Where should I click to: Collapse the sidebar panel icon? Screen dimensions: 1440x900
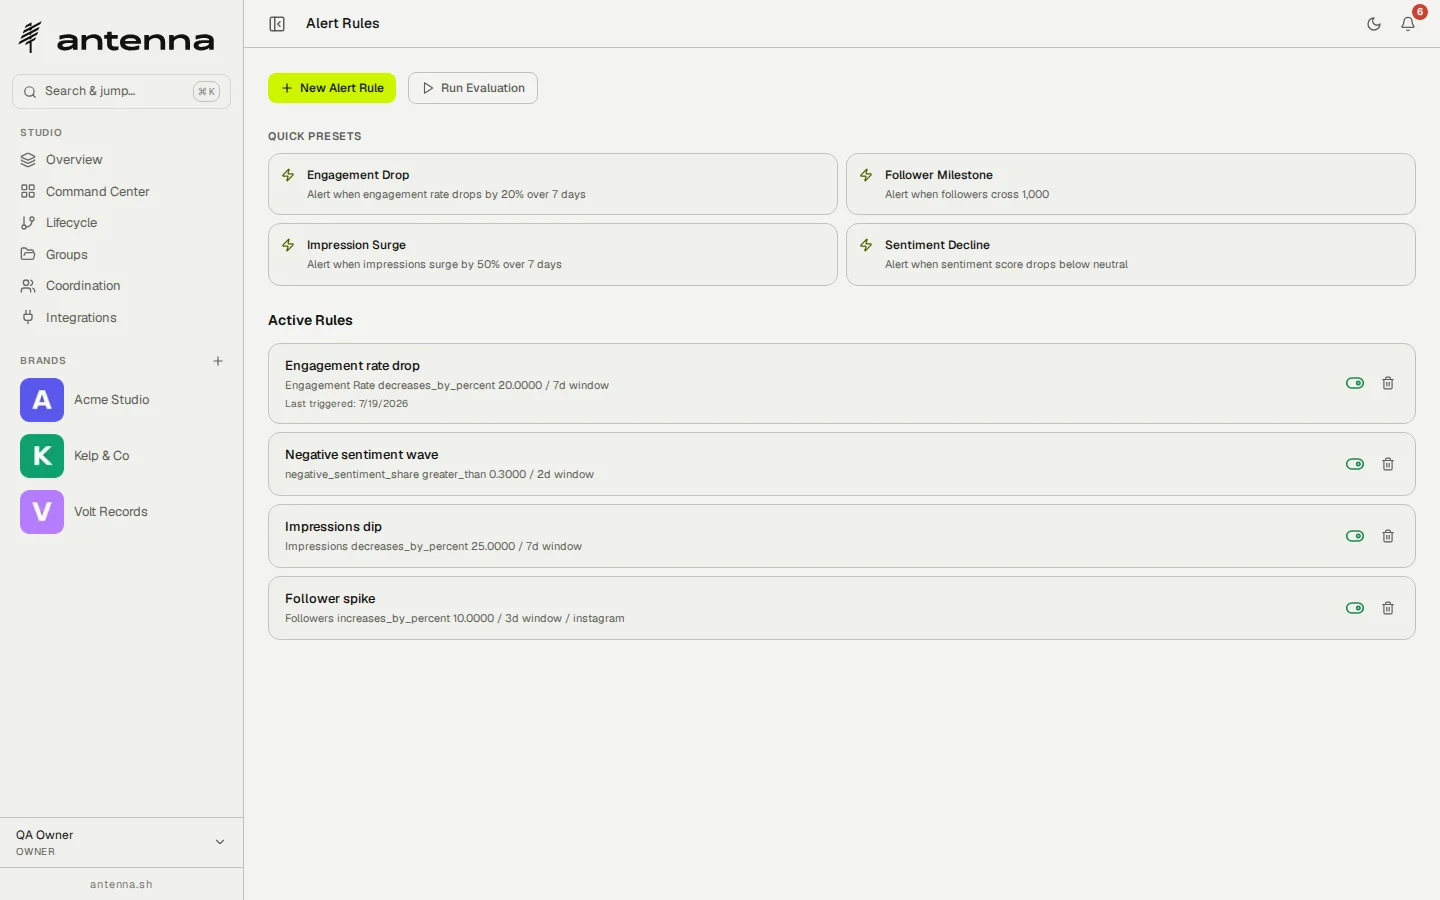[x=277, y=24]
